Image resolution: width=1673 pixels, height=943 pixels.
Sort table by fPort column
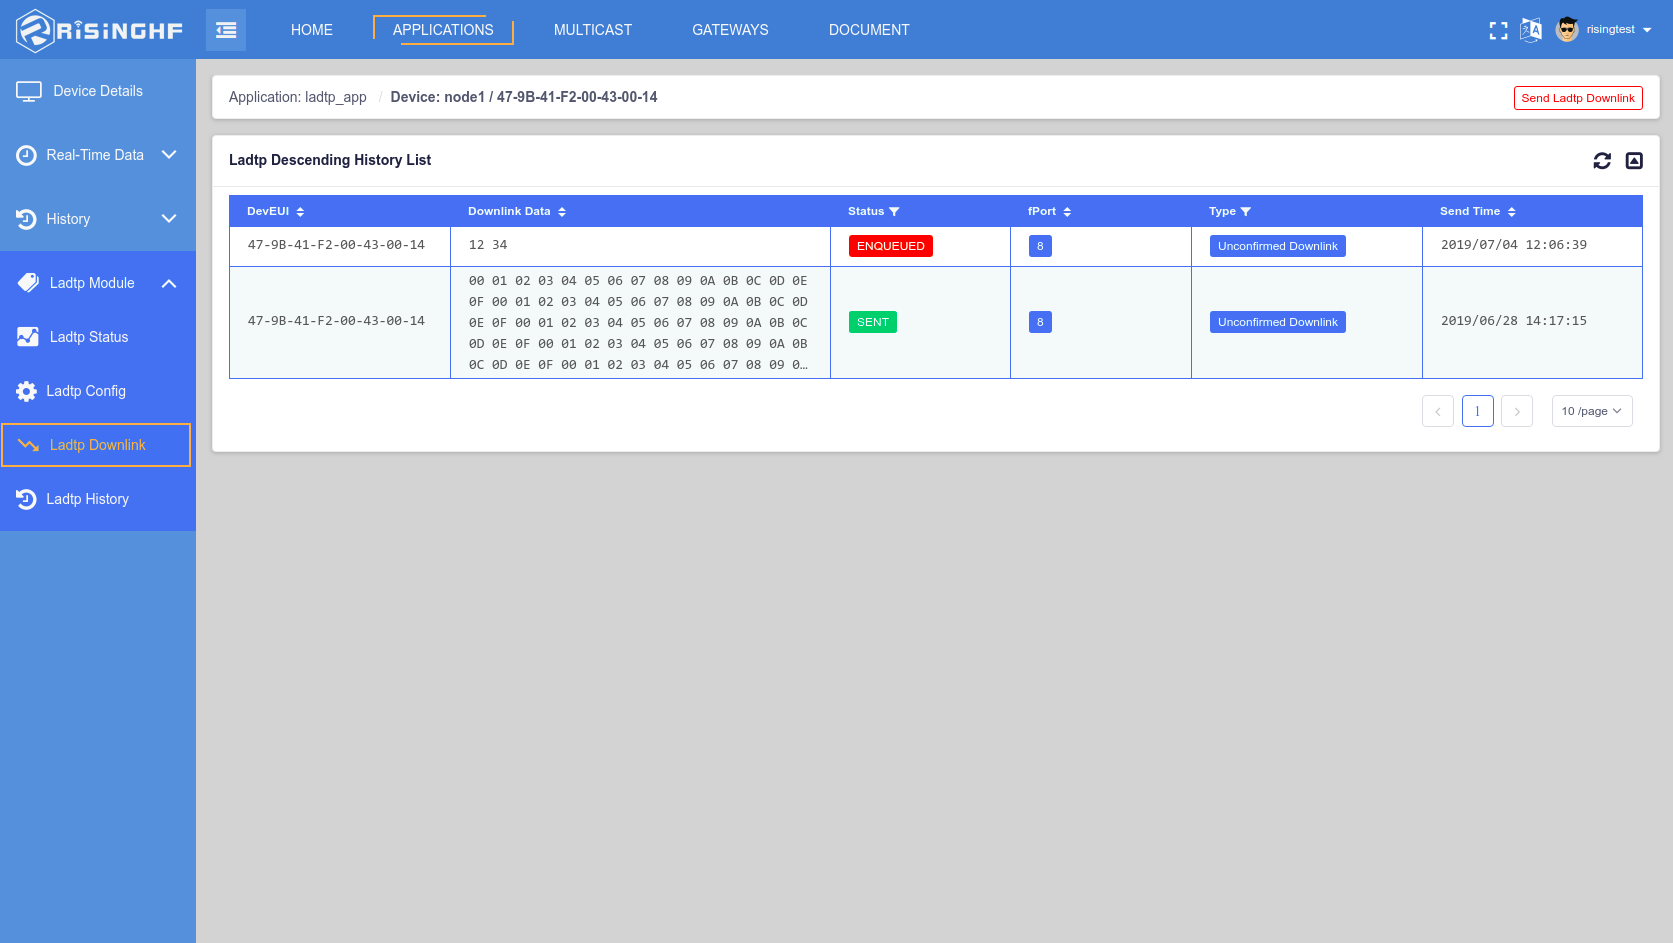click(1067, 212)
